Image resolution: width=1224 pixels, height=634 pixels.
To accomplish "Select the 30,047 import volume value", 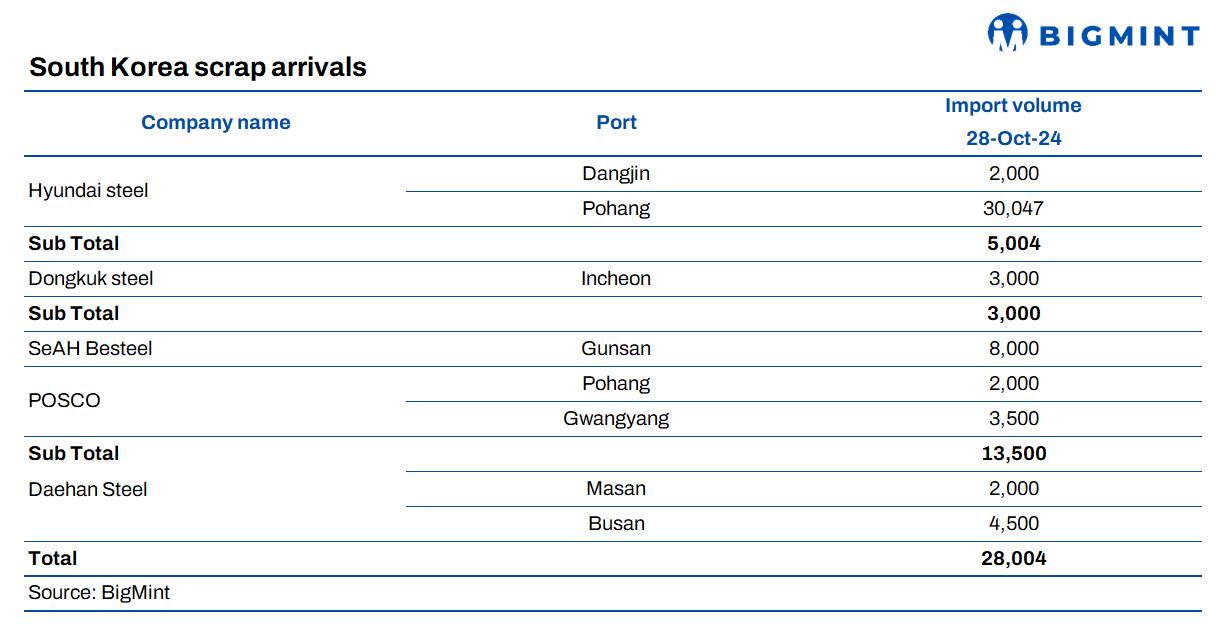I will tap(1013, 208).
